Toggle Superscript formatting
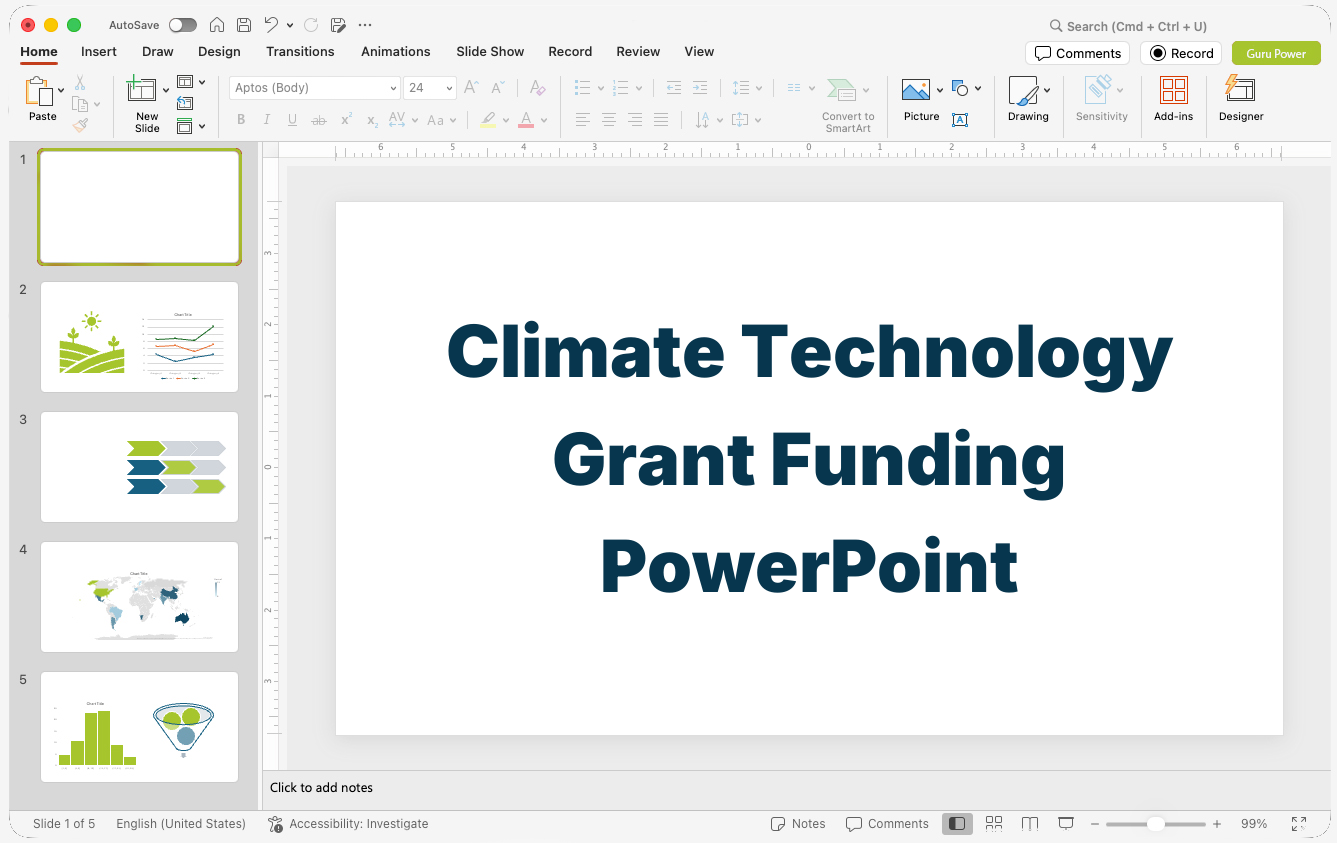The width and height of the screenshot is (1337, 843). pyautogui.click(x=346, y=120)
